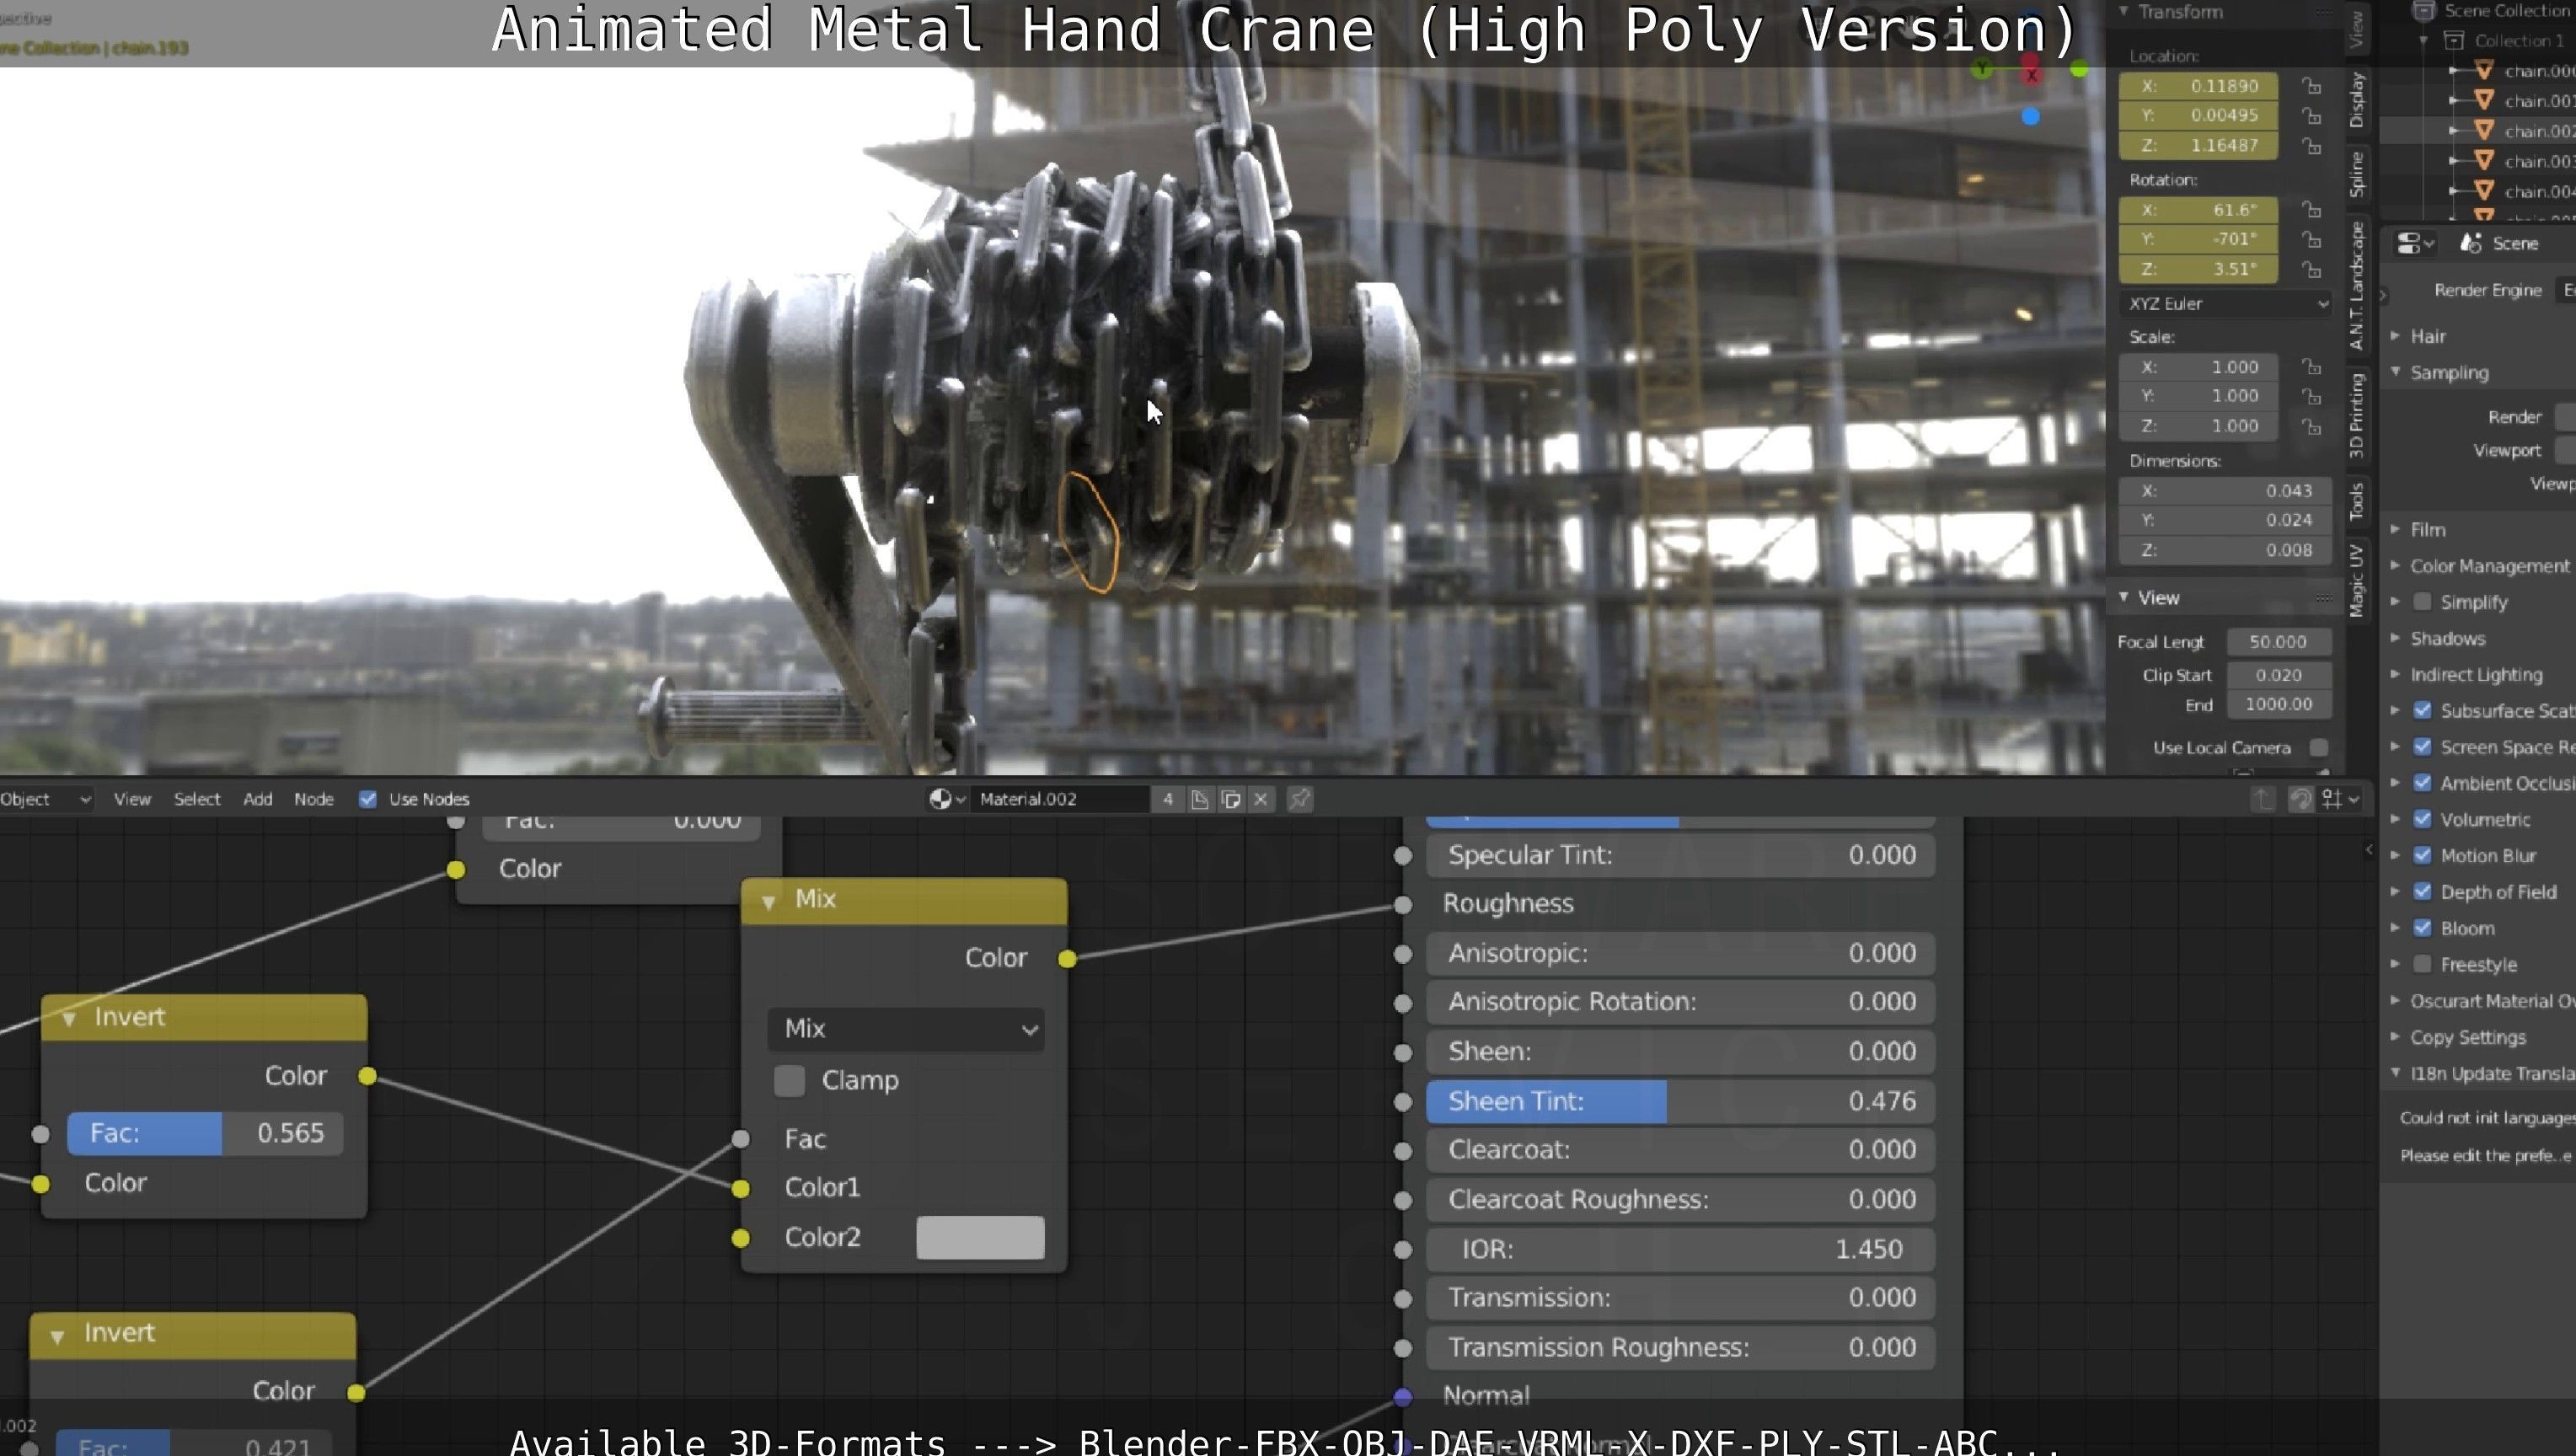This screenshot has width=2576, height=1456.
Task: Enable the Clamp checkbox in the Mix node
Action: (789, 1081)
